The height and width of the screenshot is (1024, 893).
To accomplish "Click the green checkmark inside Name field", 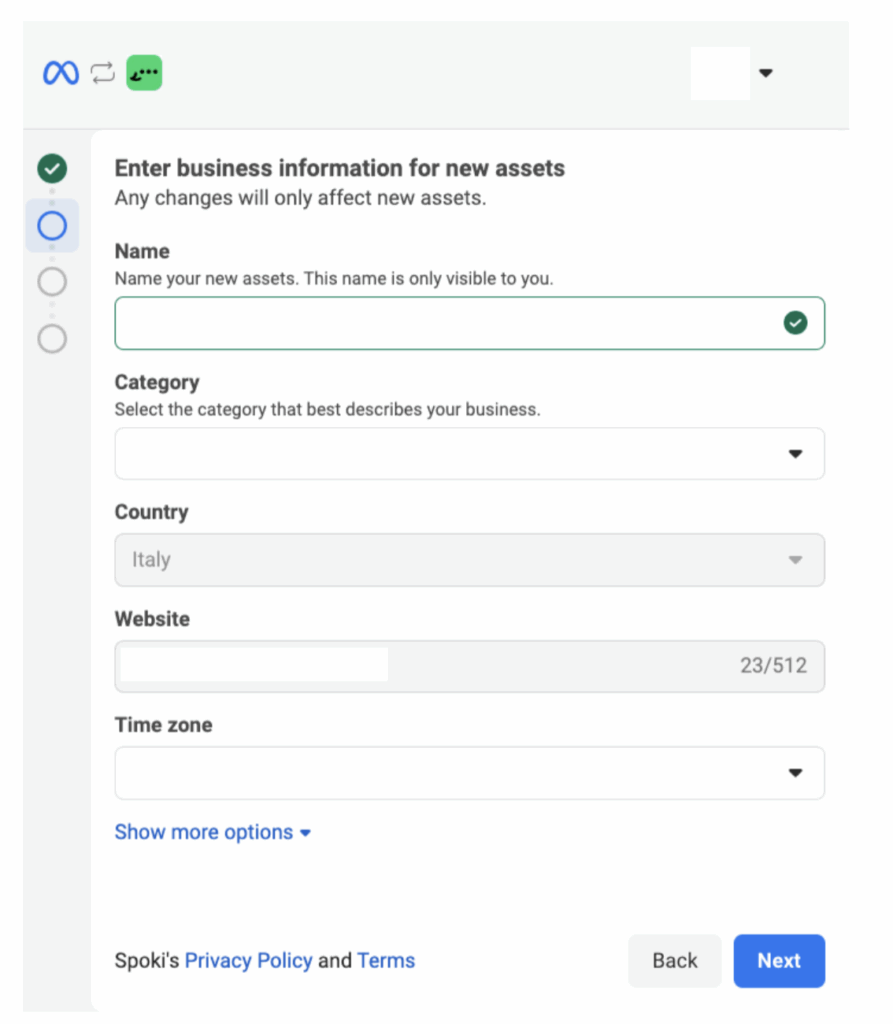I will (x=795, y=322).
